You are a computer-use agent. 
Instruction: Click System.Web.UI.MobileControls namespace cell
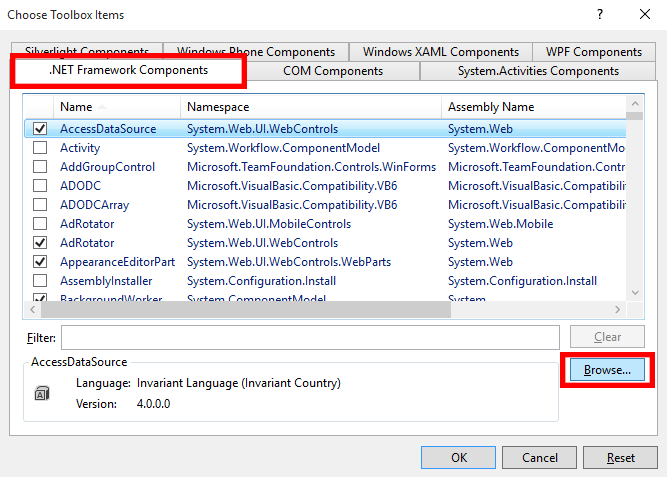point(269,223)
